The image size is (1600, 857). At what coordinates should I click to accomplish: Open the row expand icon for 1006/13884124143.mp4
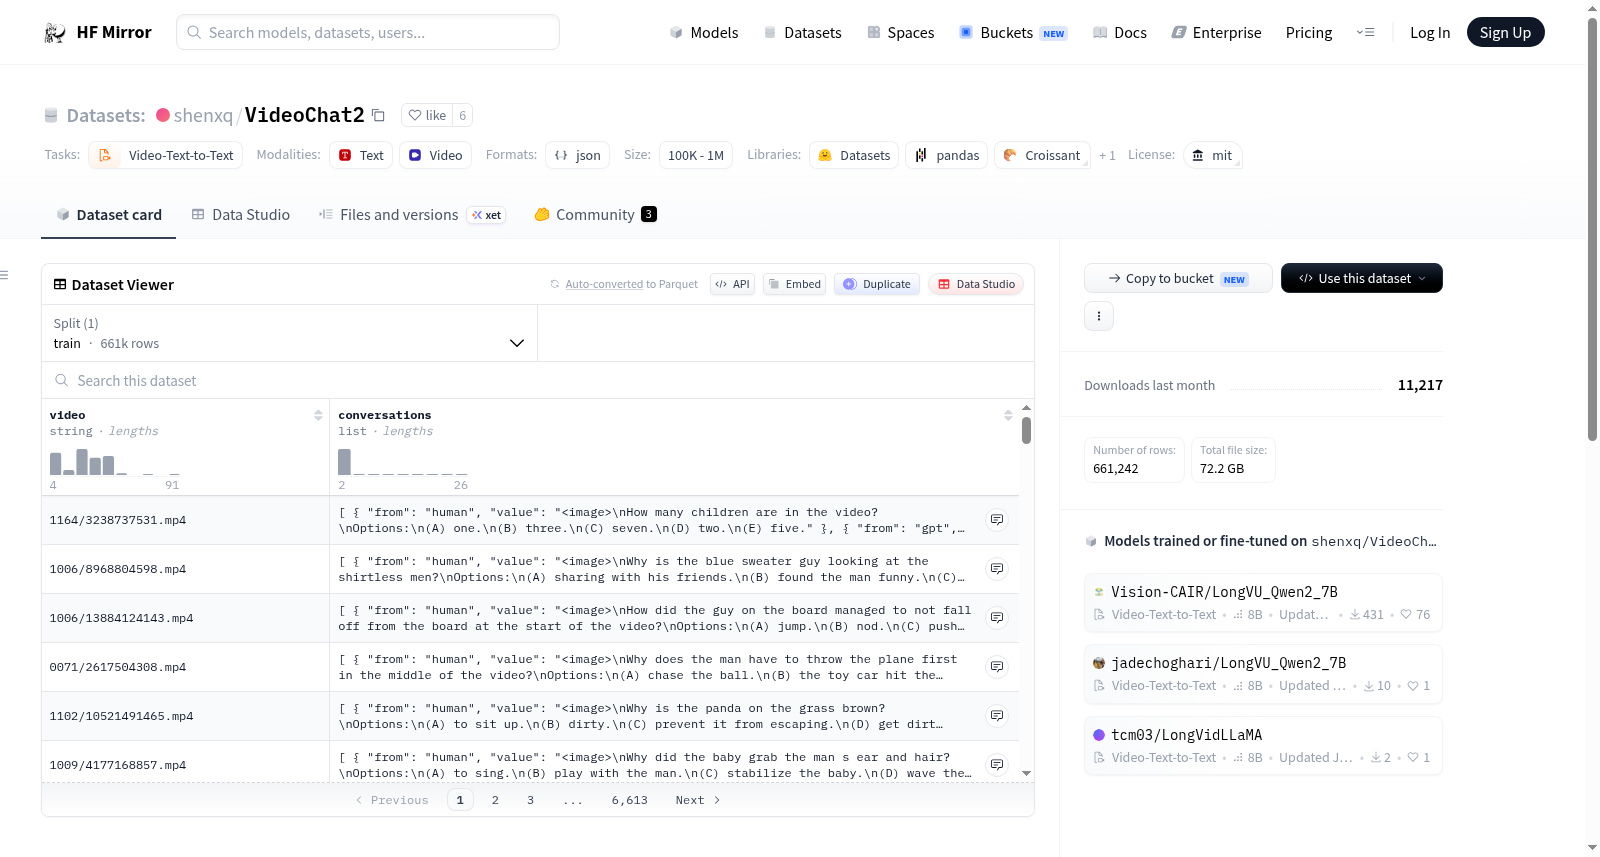click(997, 618)
